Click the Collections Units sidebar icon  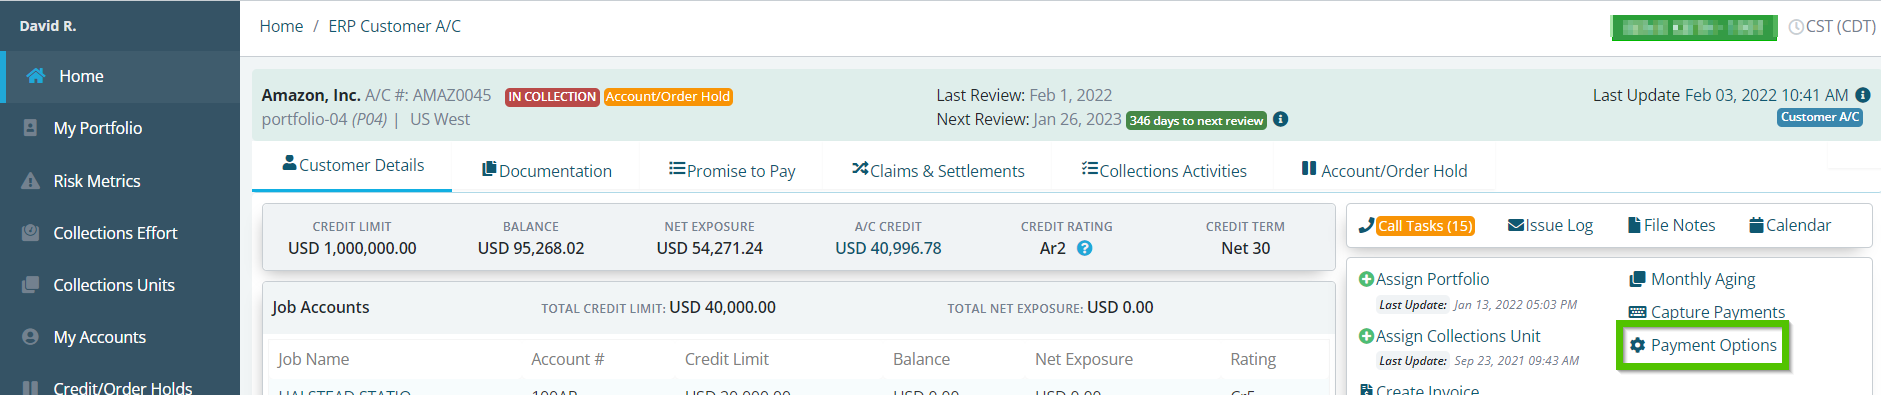(x=31, y=285)
